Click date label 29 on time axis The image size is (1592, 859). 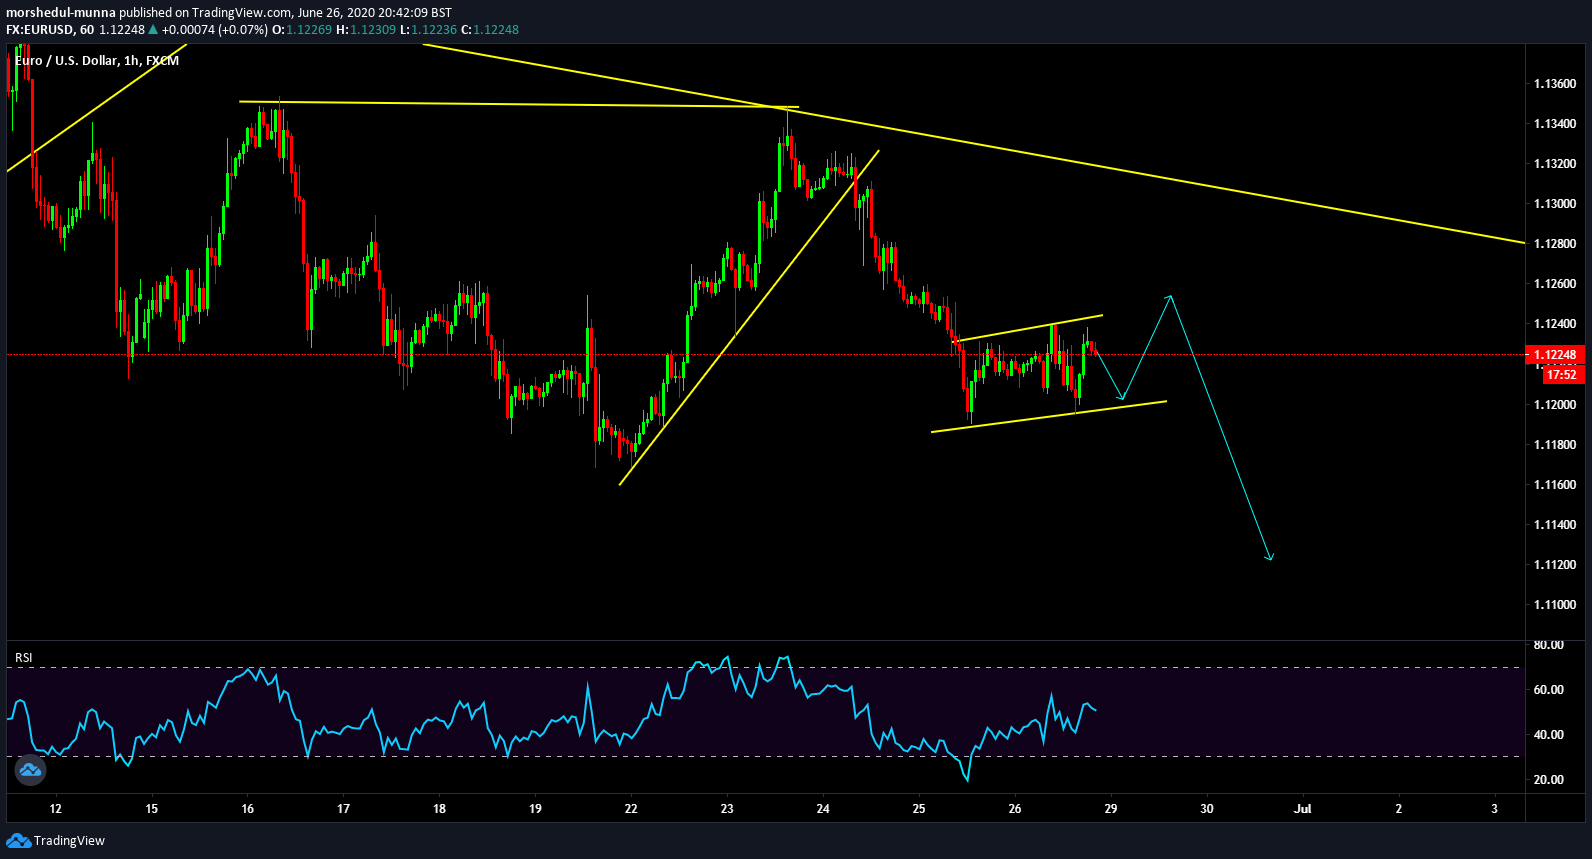(1111, 809)
